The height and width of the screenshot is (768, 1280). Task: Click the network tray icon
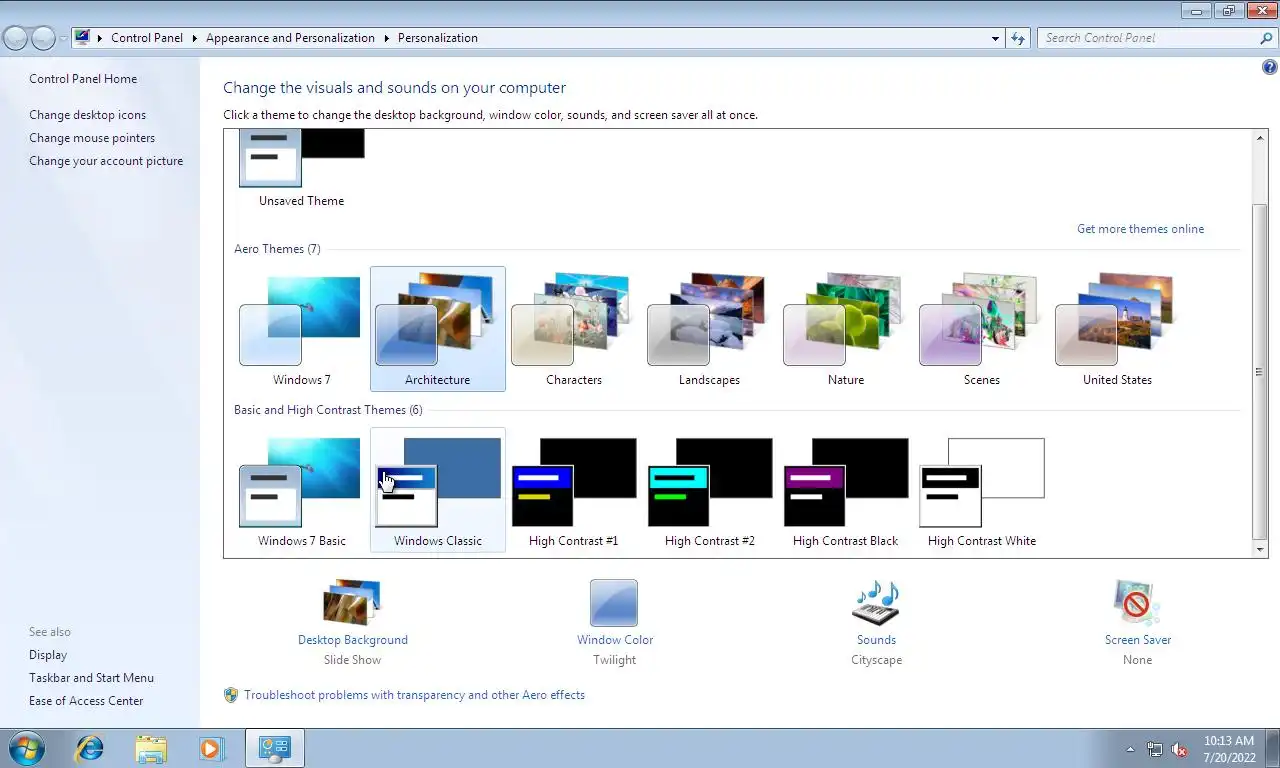(1155, 749)
